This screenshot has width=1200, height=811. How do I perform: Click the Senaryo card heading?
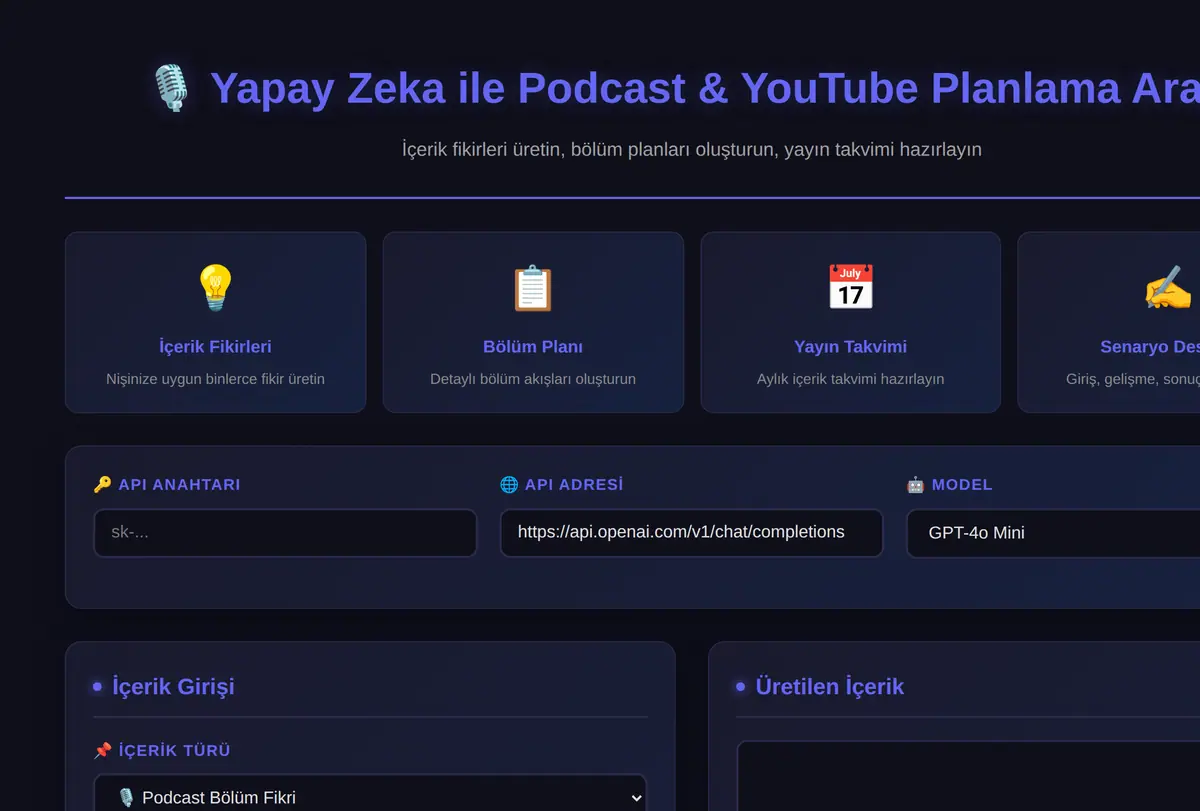1150,347
